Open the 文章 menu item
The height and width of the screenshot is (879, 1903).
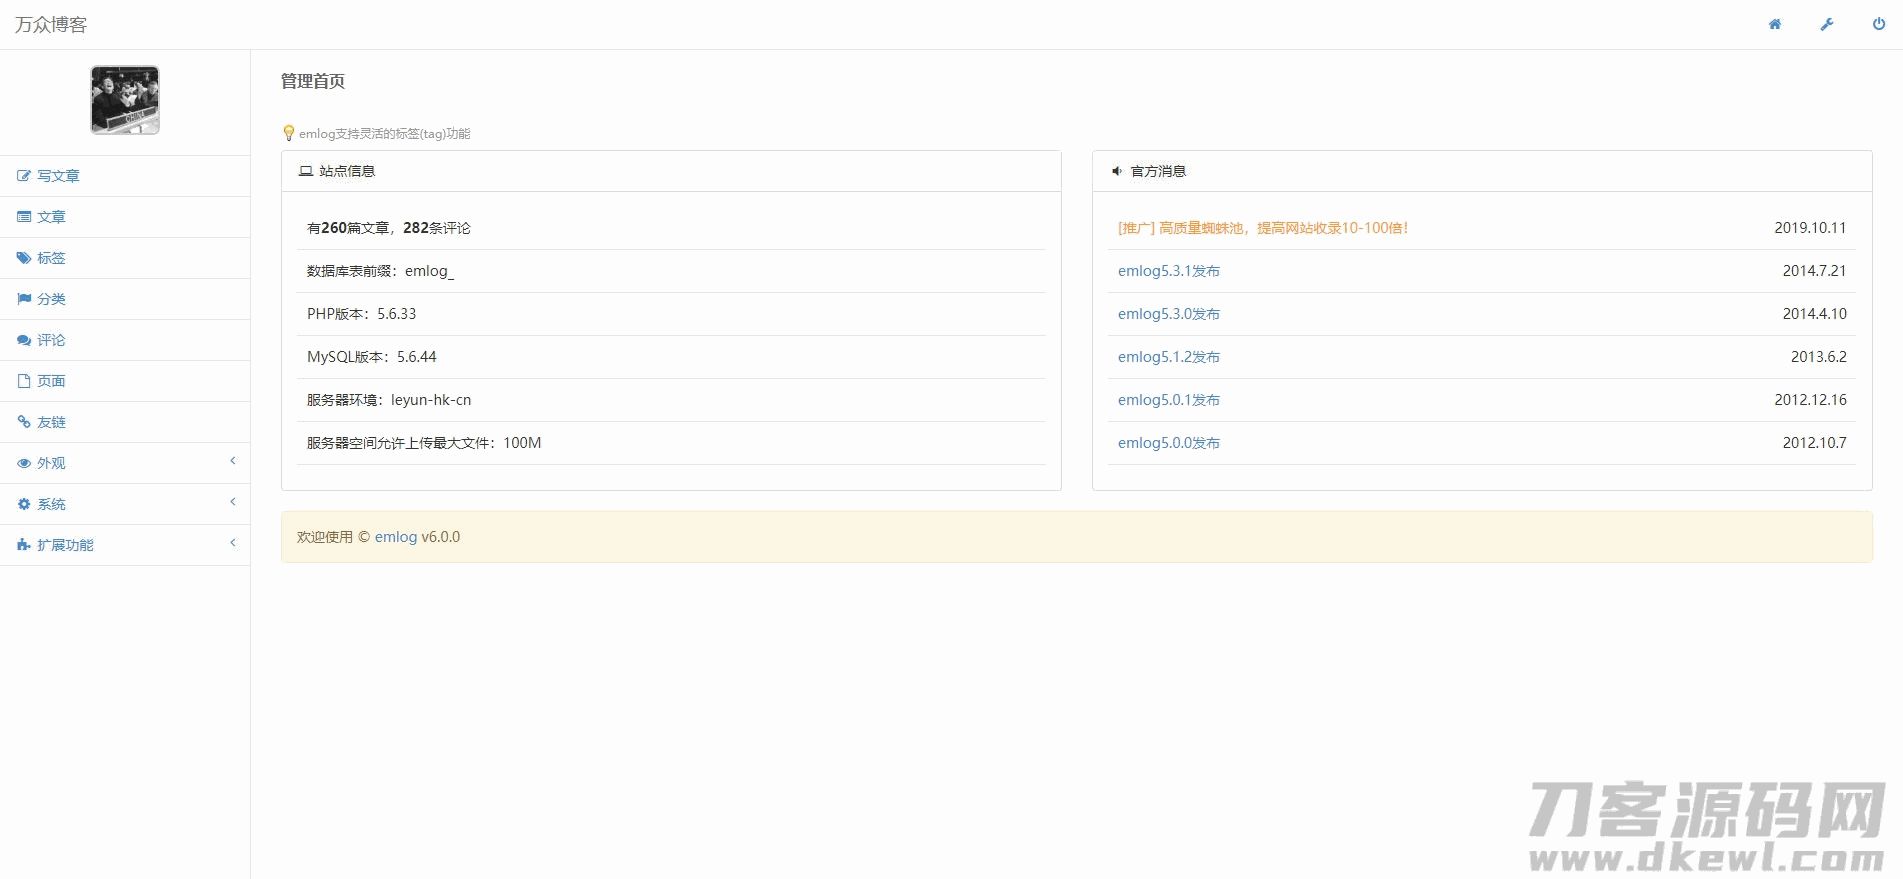coord(51,217)
